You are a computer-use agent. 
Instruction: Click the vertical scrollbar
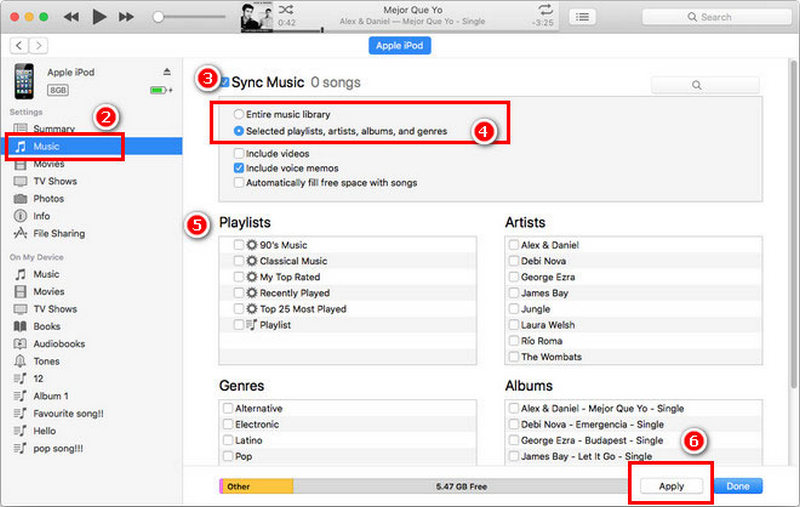click(x=793, y=224)
